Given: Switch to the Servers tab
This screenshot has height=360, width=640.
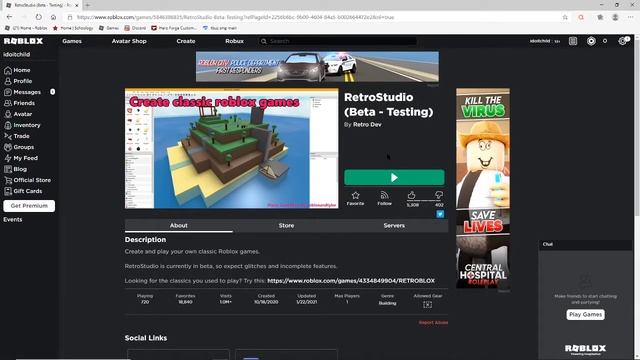Looking at the screenshot, I should (x=394, y=225).
